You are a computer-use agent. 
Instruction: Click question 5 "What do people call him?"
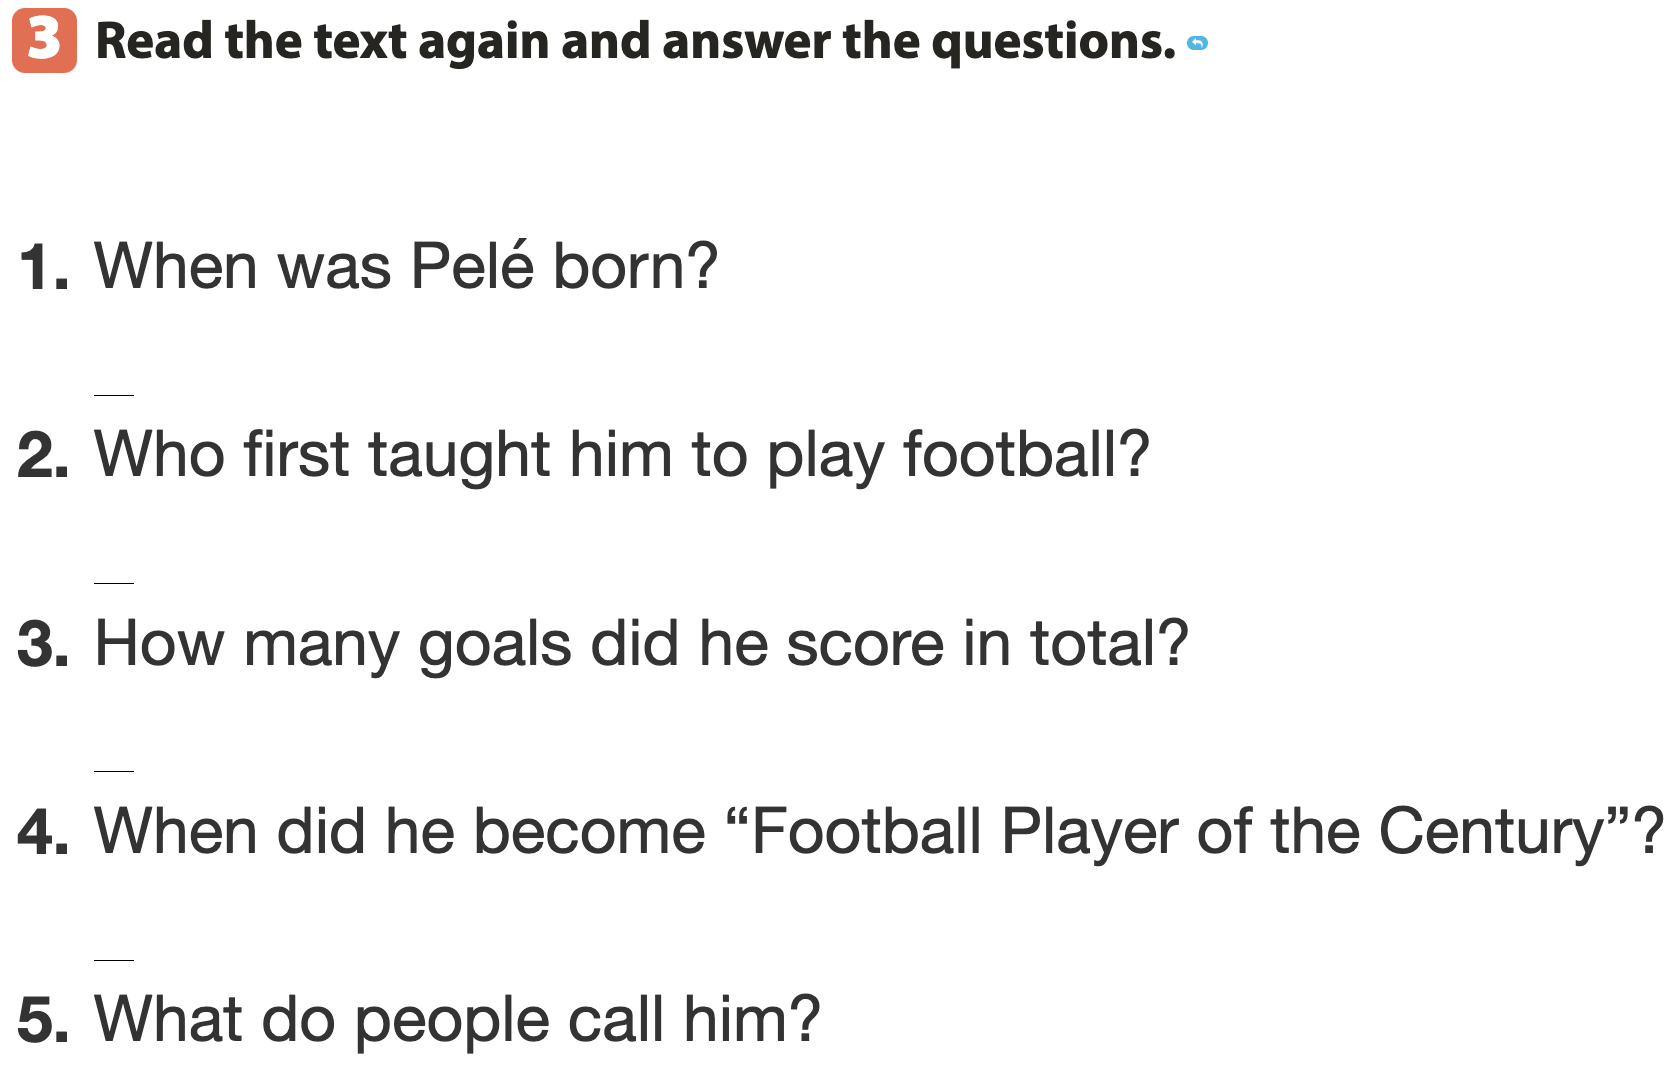pos(457,1019)
